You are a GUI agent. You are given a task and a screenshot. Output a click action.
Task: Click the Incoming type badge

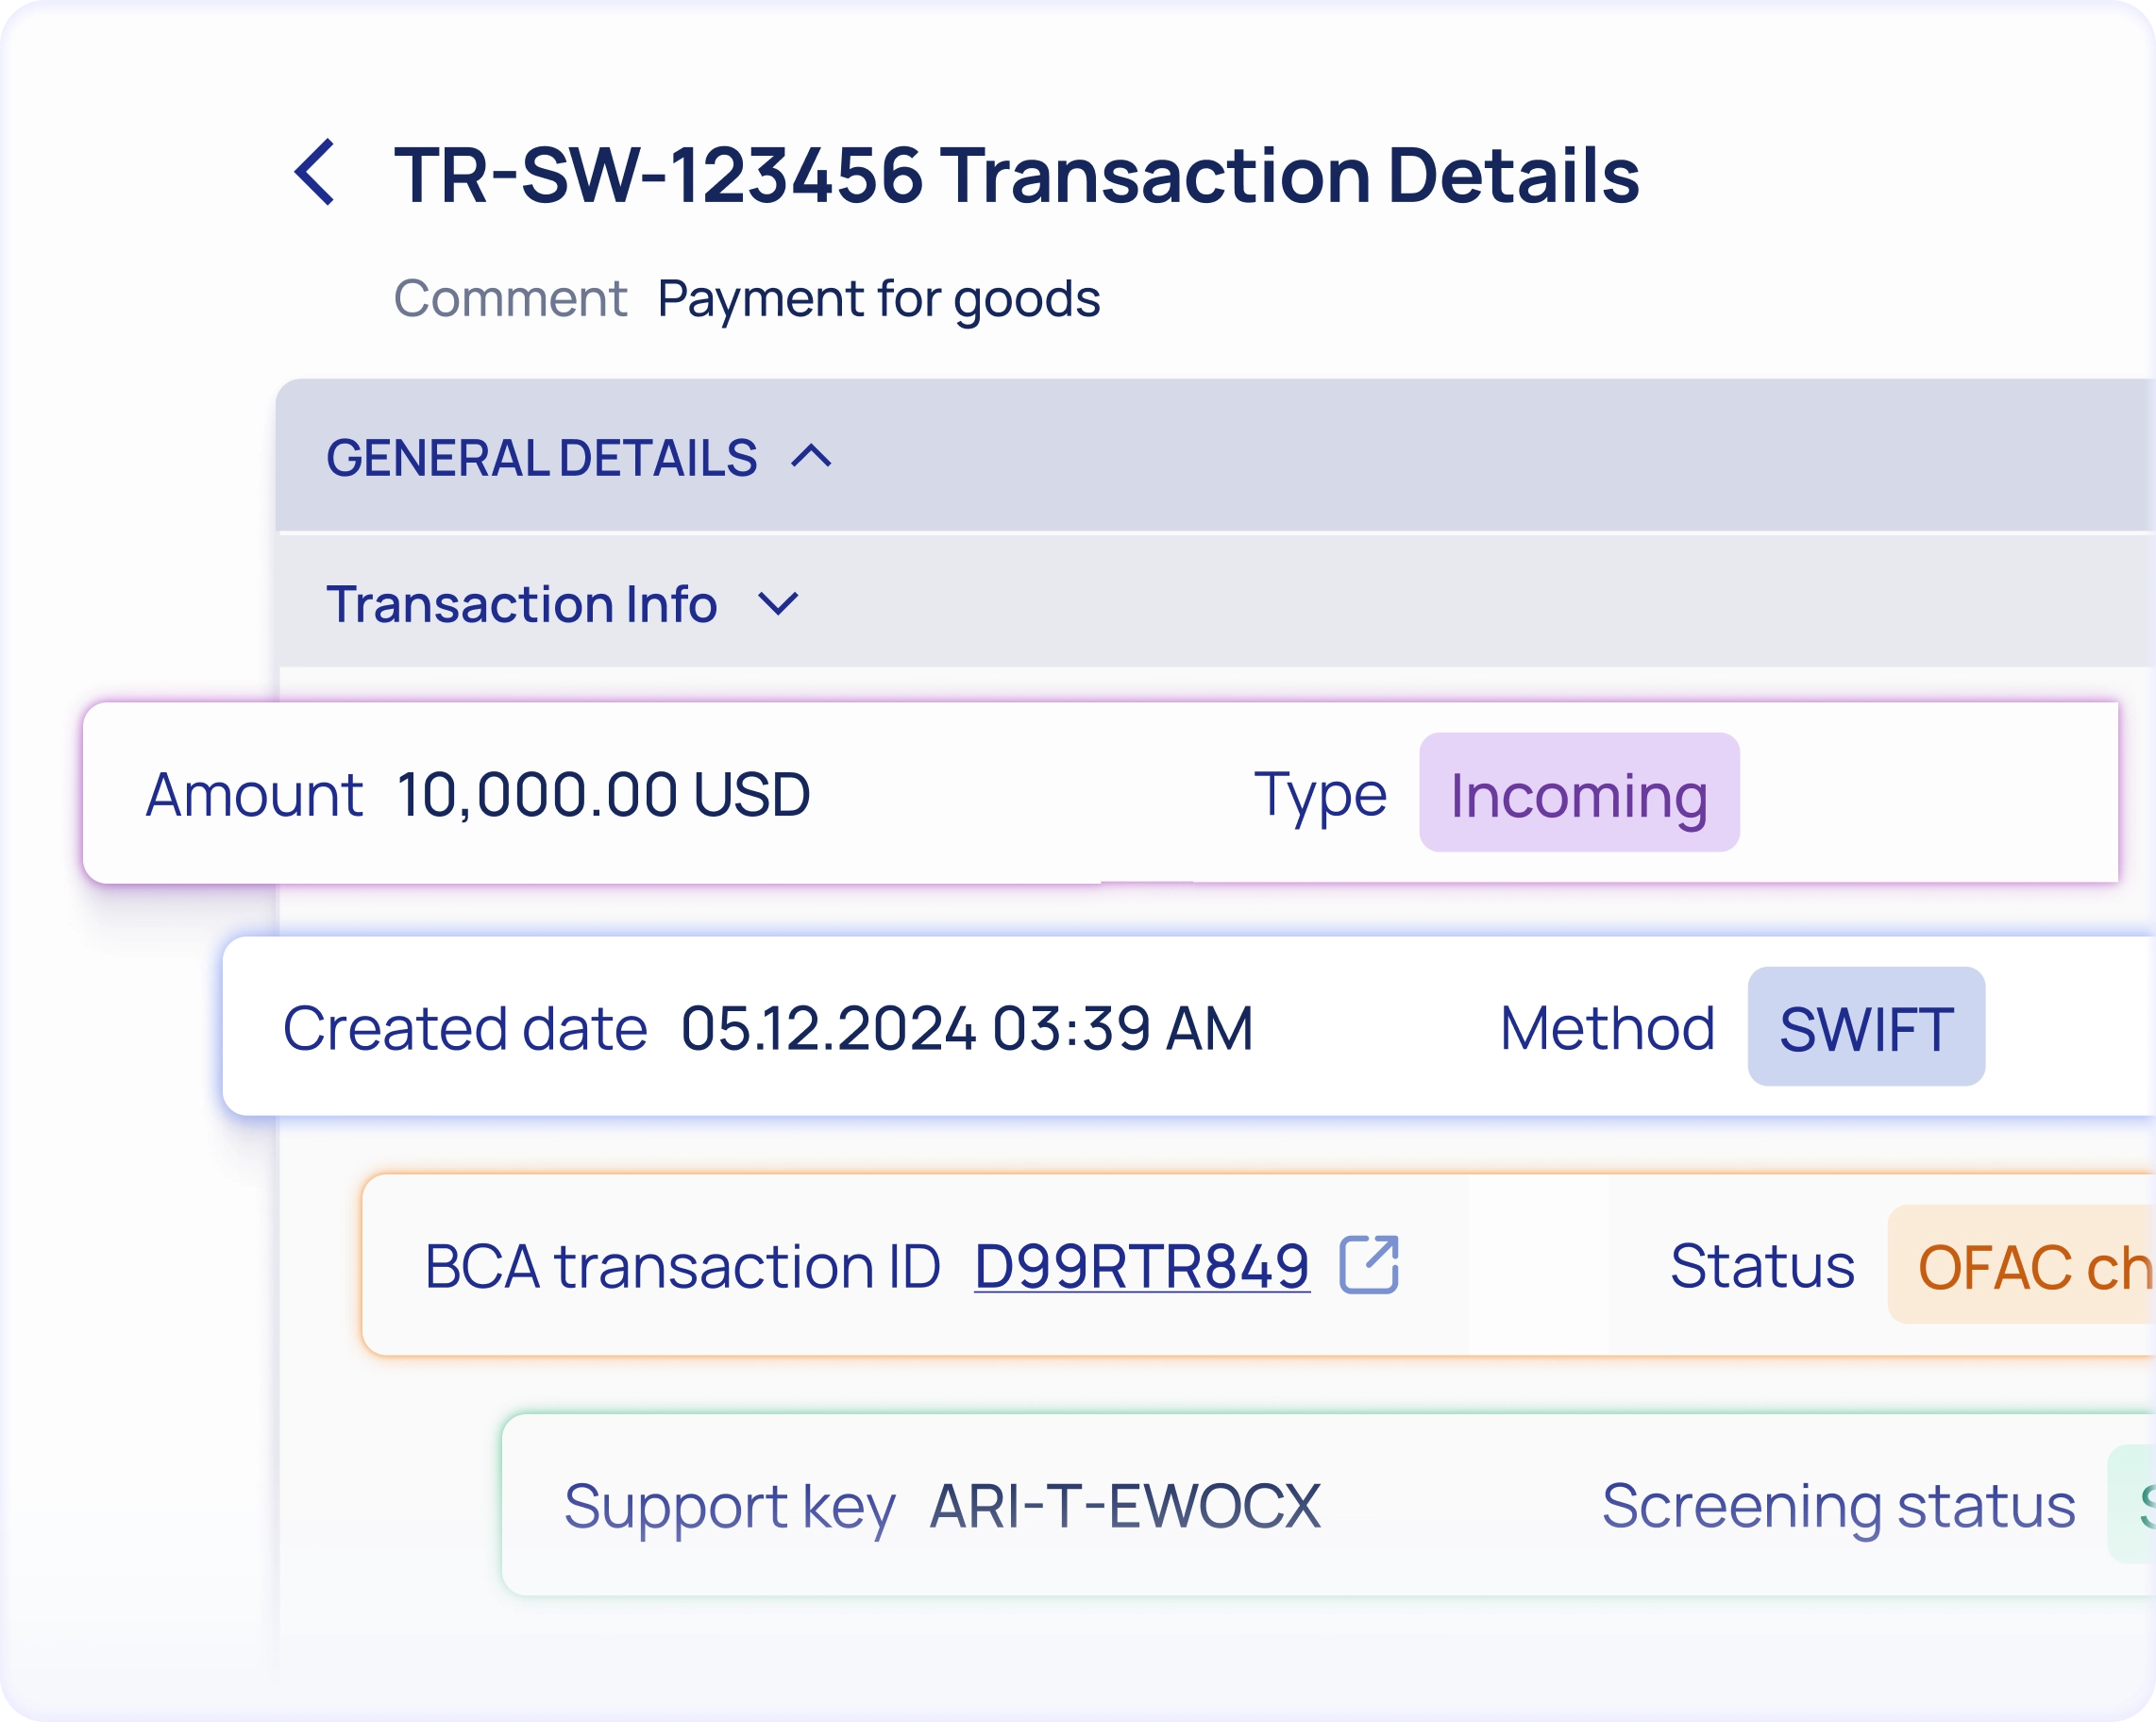click(x=1578, y=794)
